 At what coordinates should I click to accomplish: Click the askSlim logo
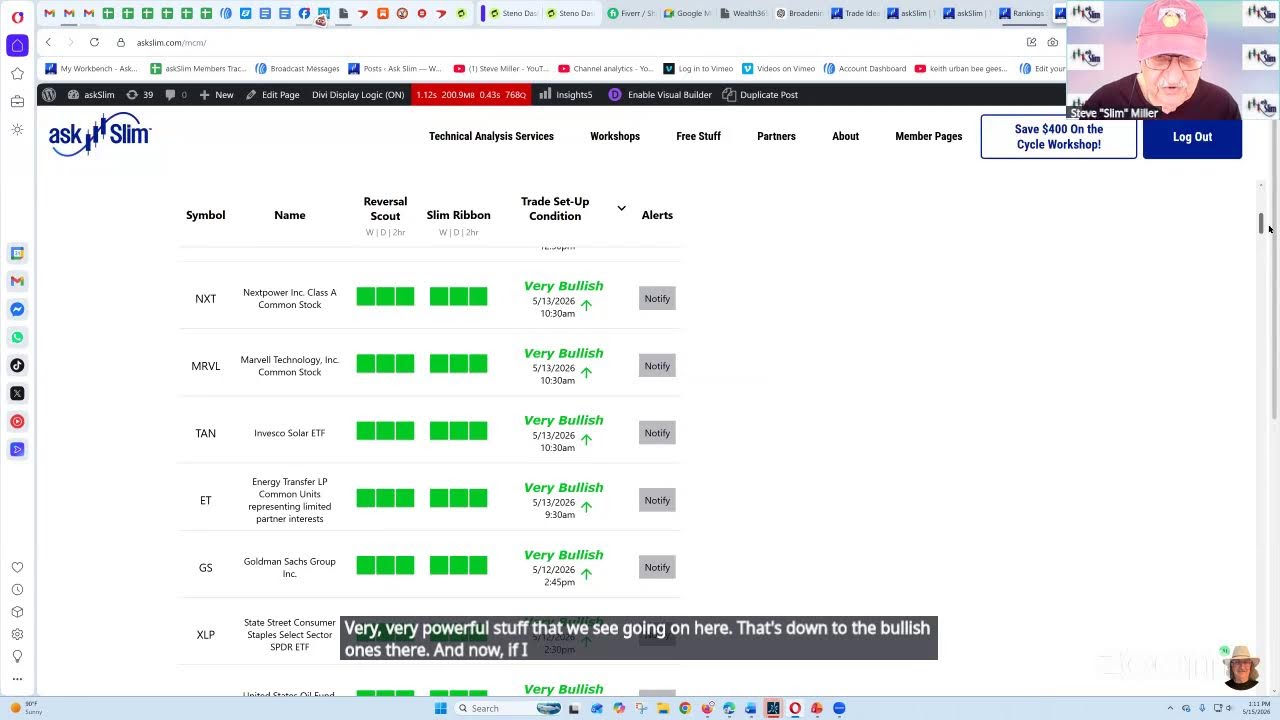pos(100,135)
